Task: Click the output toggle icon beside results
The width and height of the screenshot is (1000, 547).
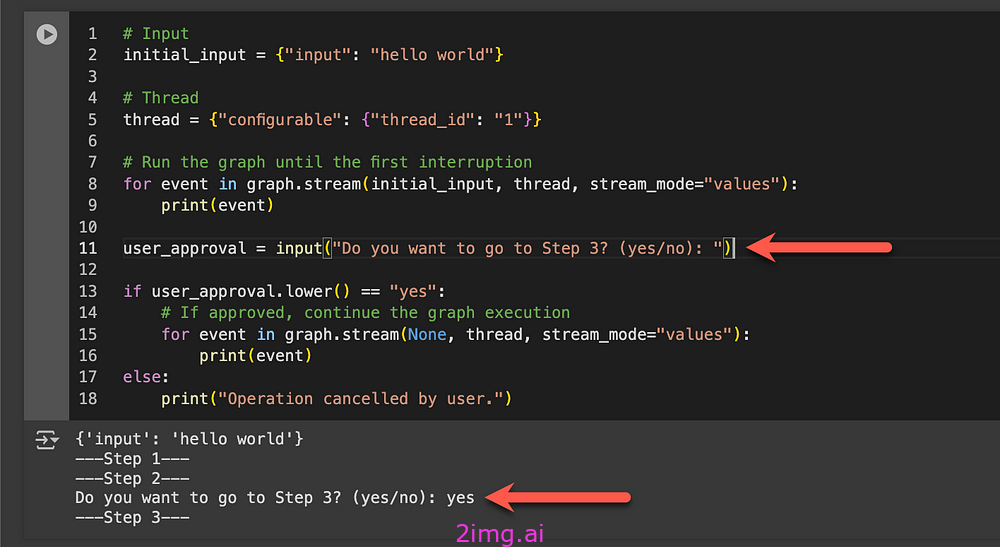Action: click(47, 440)
